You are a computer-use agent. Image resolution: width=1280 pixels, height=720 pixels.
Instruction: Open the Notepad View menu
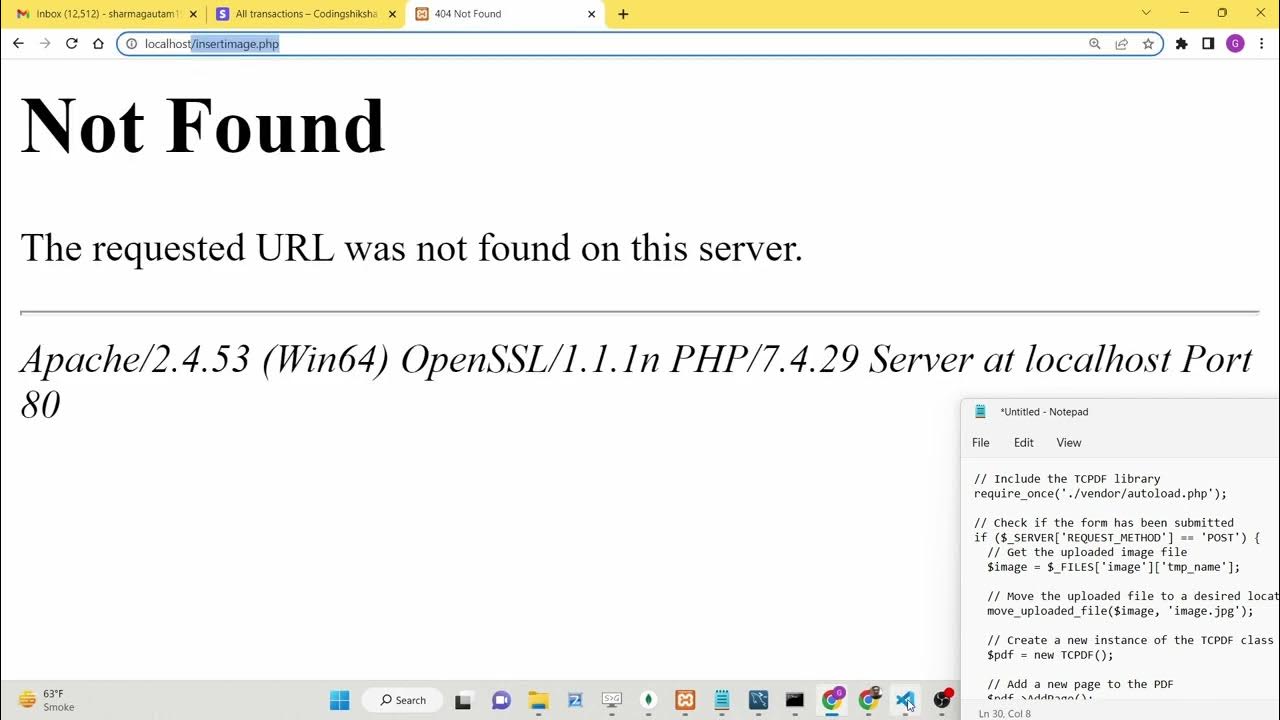point(1068,443)
